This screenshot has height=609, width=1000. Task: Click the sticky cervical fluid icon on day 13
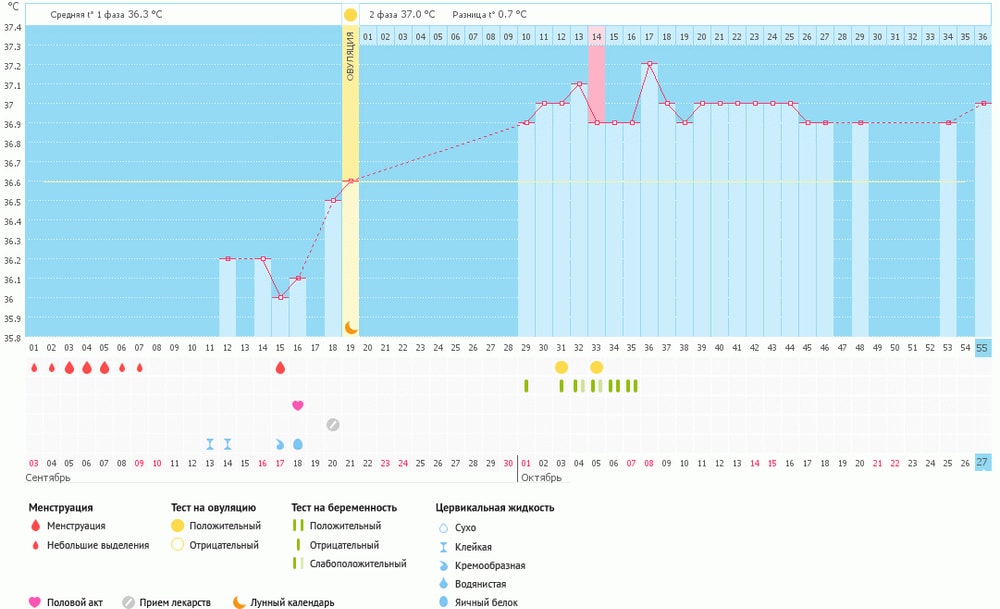click(210, 444)
